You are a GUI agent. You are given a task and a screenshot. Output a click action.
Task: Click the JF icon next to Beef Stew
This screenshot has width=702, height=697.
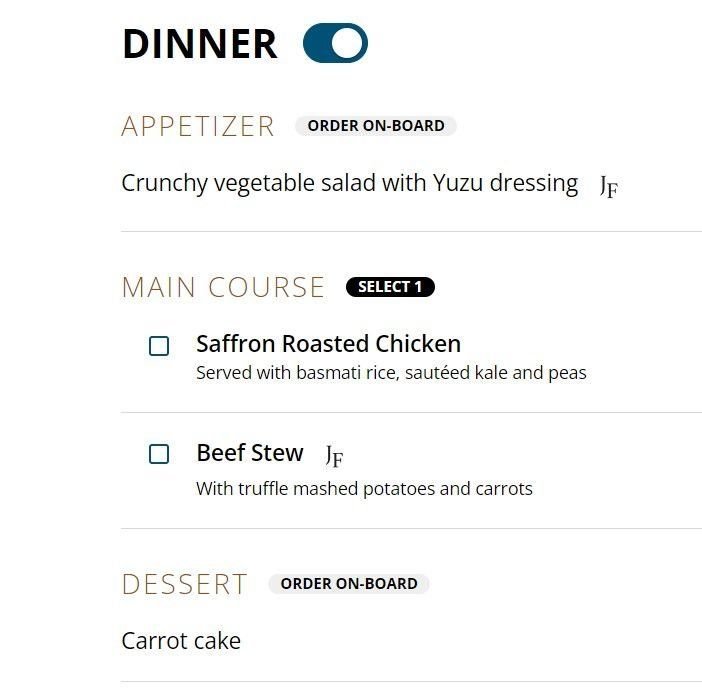(334, 456)
